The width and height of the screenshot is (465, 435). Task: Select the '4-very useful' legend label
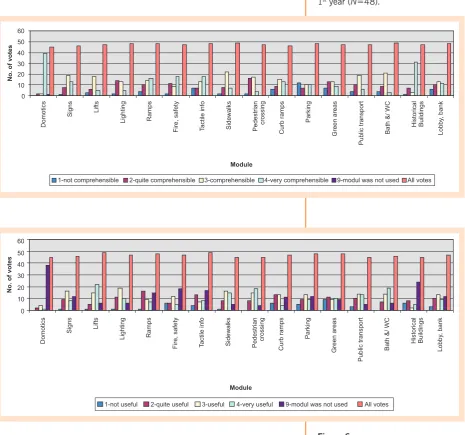[255, 404]
